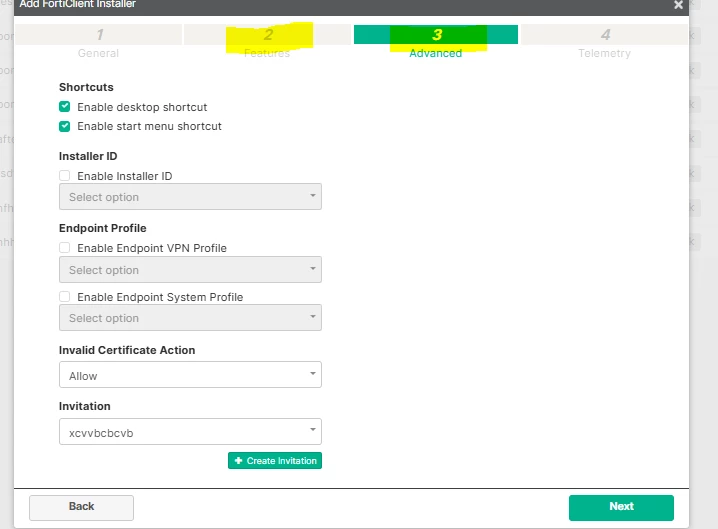
Task: Uncheck Enable start menu shortcut
Action: pyautogui.click(x=65, y=126)
